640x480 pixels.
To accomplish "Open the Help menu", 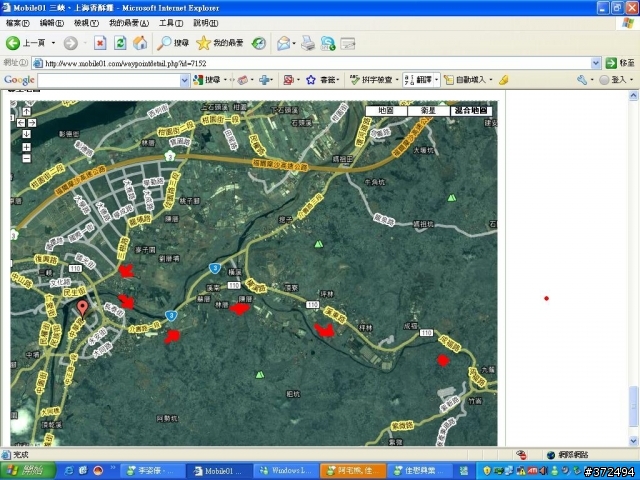I will click(x=205, y=23).
